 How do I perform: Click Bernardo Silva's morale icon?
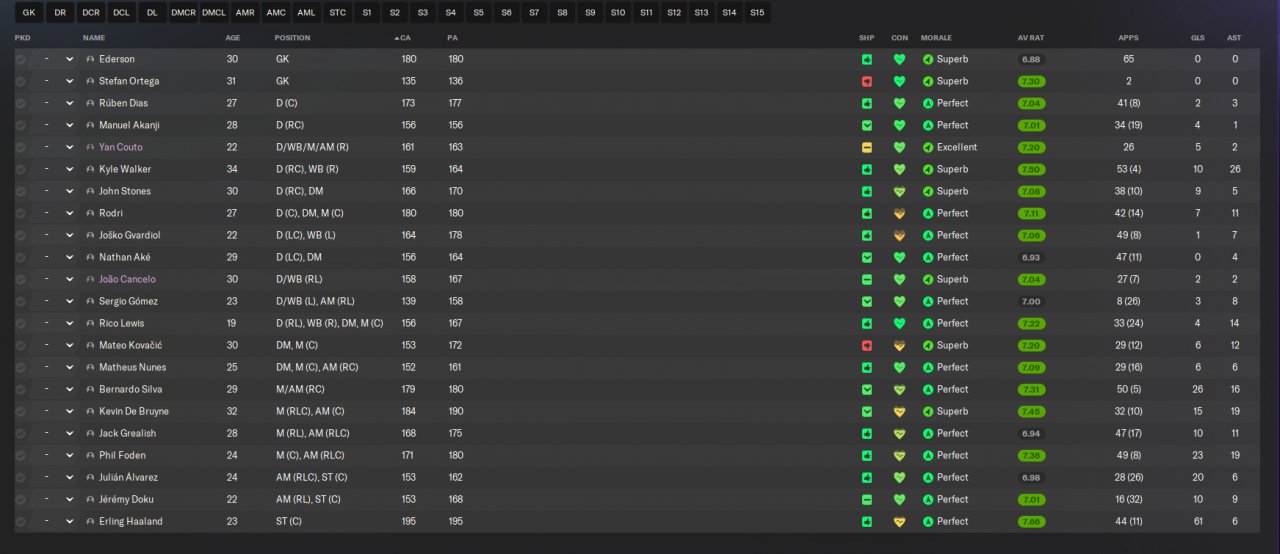coord(928,389)
